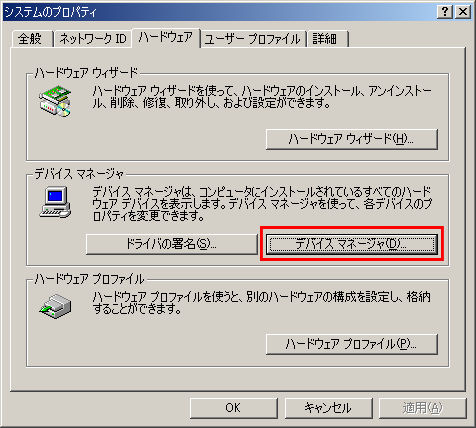Click the Hardware Wizard description text

click(262, 97)
